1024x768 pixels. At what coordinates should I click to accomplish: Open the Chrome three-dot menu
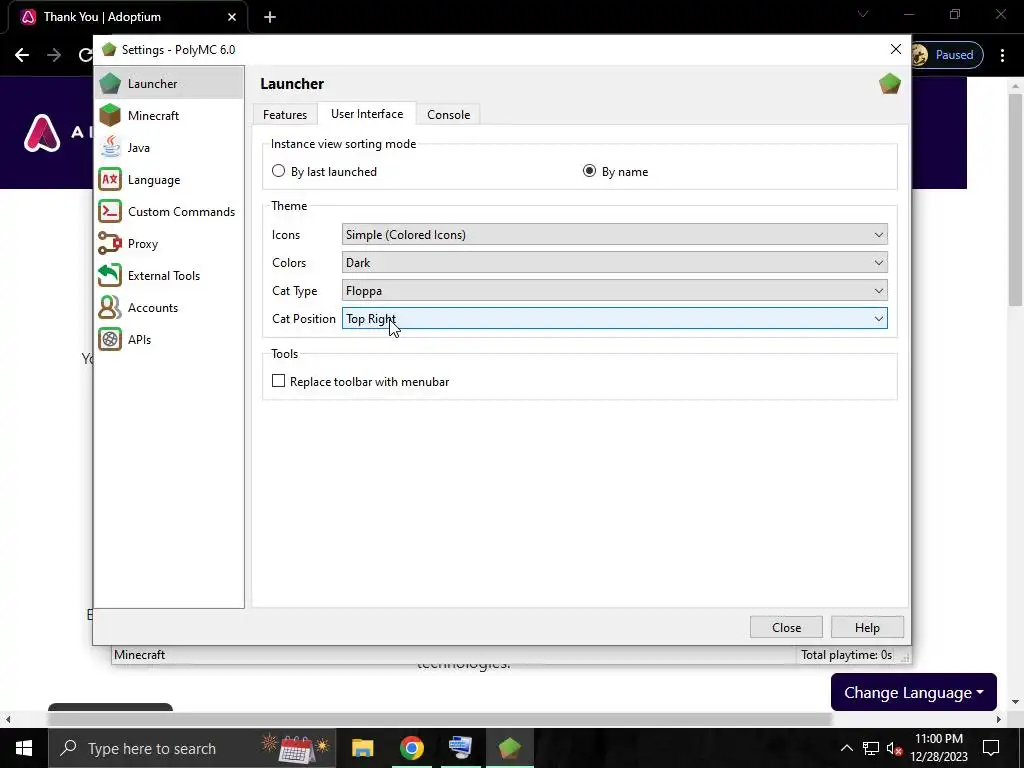click(1002, 55)
